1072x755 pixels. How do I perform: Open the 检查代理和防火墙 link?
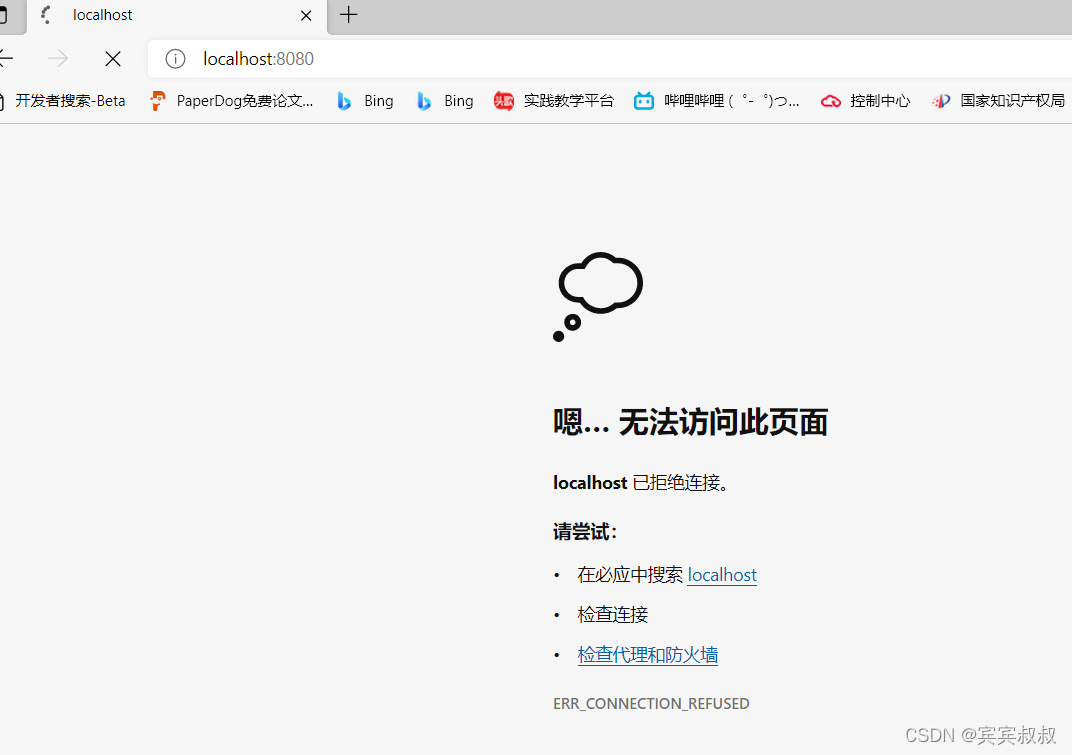click(x=647, y=654)
